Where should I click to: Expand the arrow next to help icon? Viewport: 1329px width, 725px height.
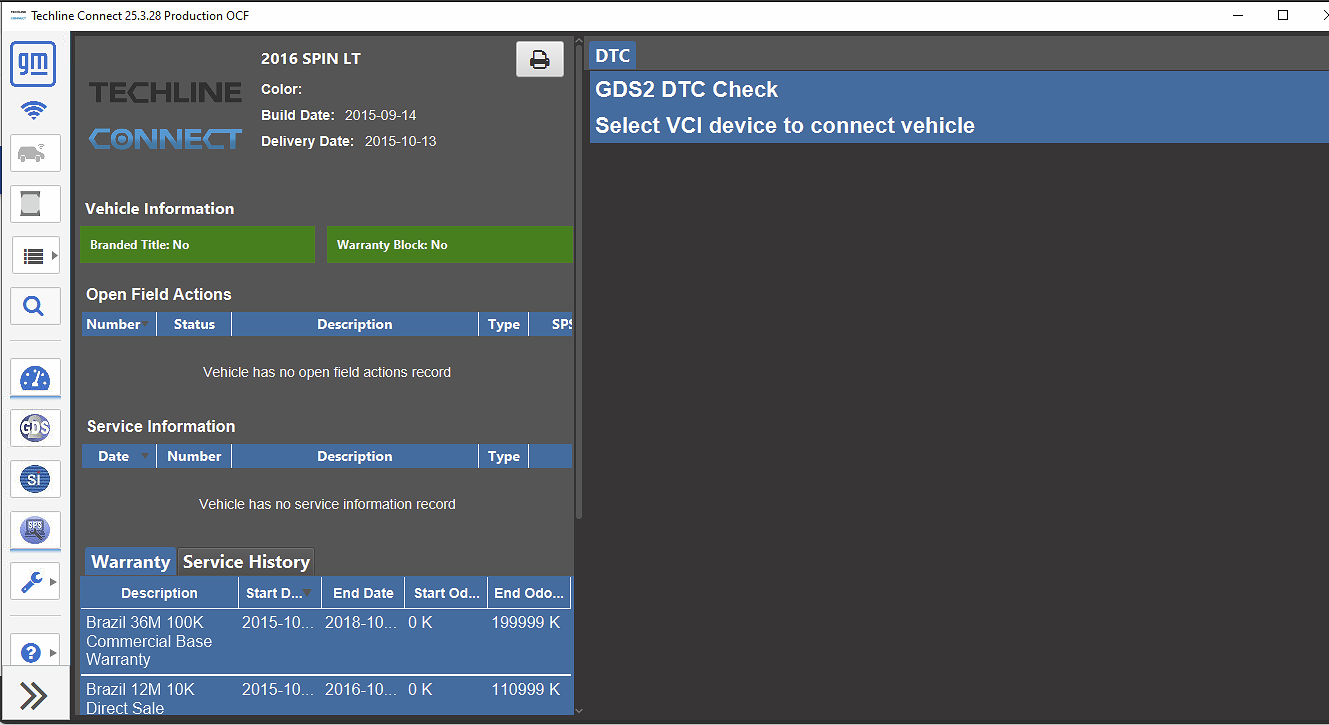pos(54,652)
